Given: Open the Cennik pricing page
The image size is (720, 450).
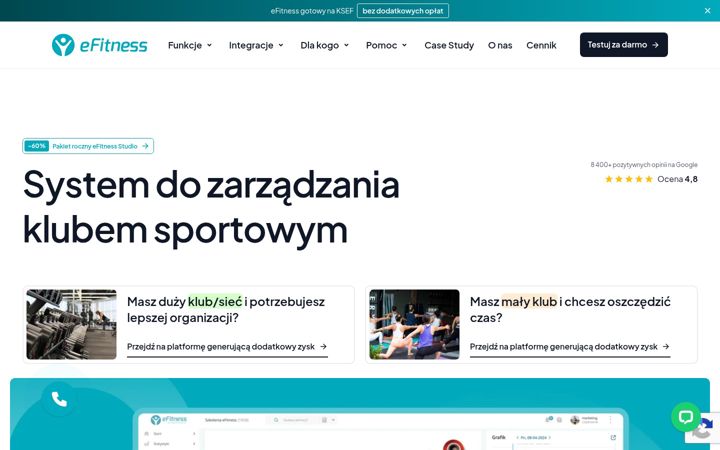Looking at the screenshot, I should (541, 45).
